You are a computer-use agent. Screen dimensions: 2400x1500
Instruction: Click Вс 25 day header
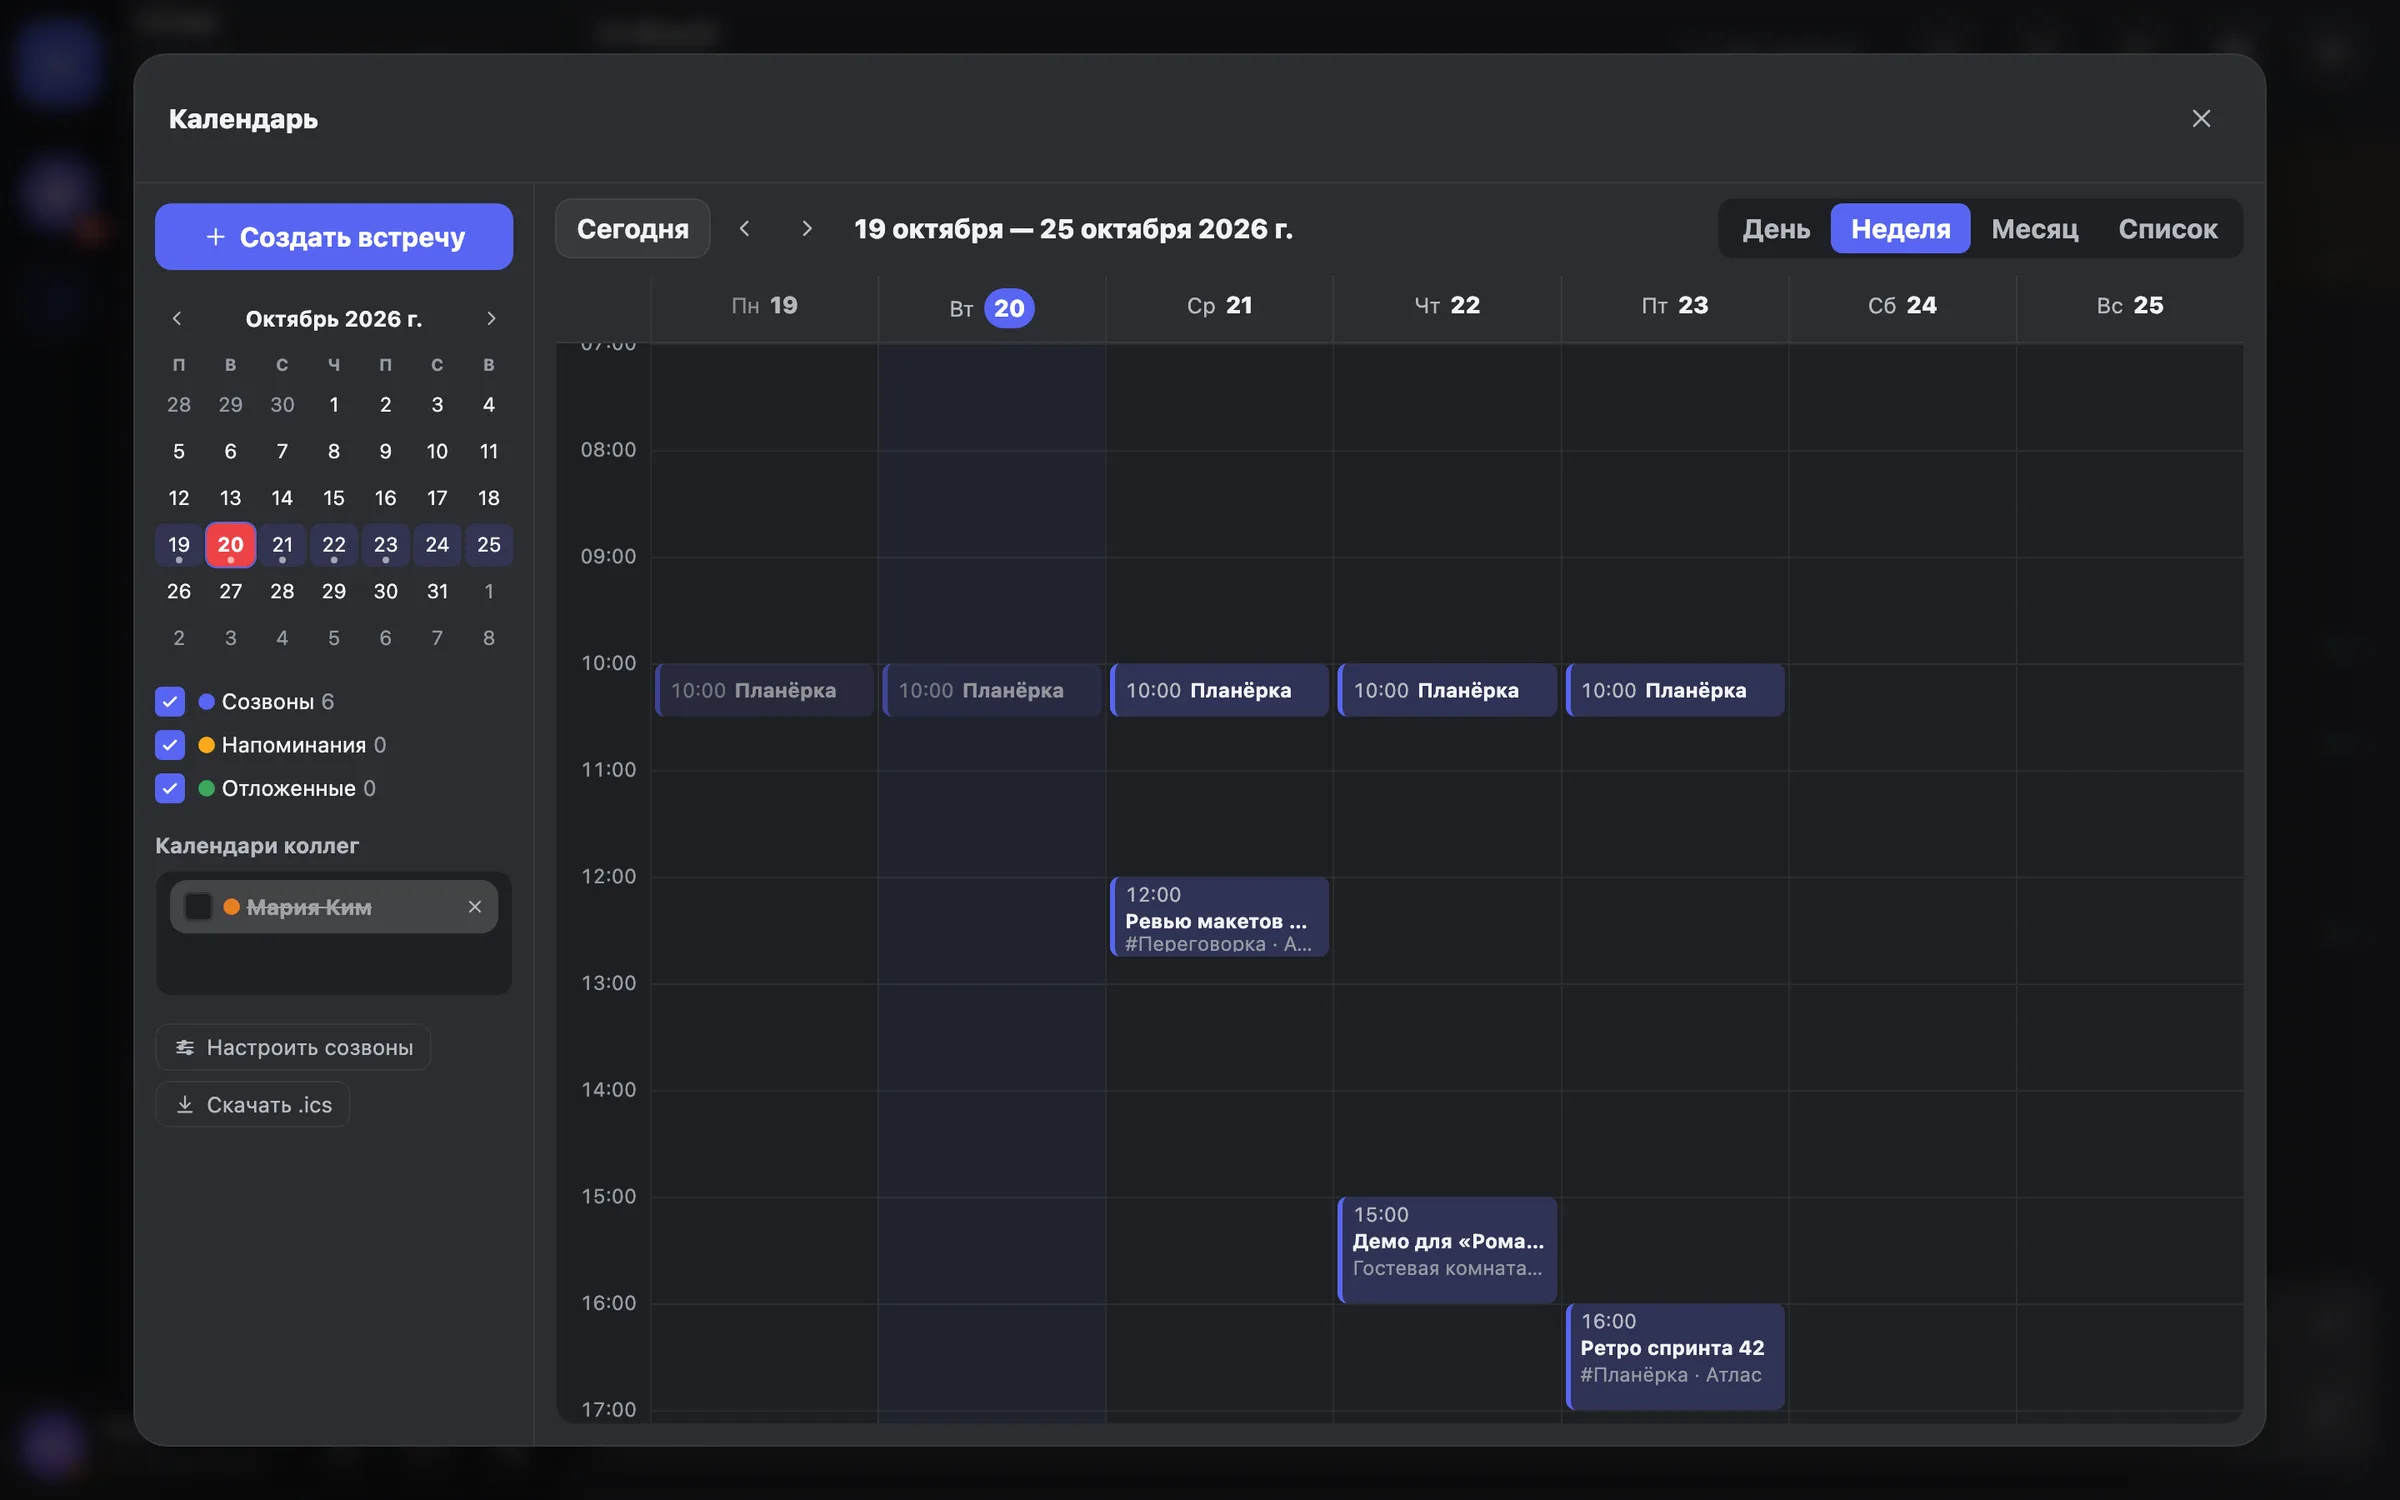2130,305
